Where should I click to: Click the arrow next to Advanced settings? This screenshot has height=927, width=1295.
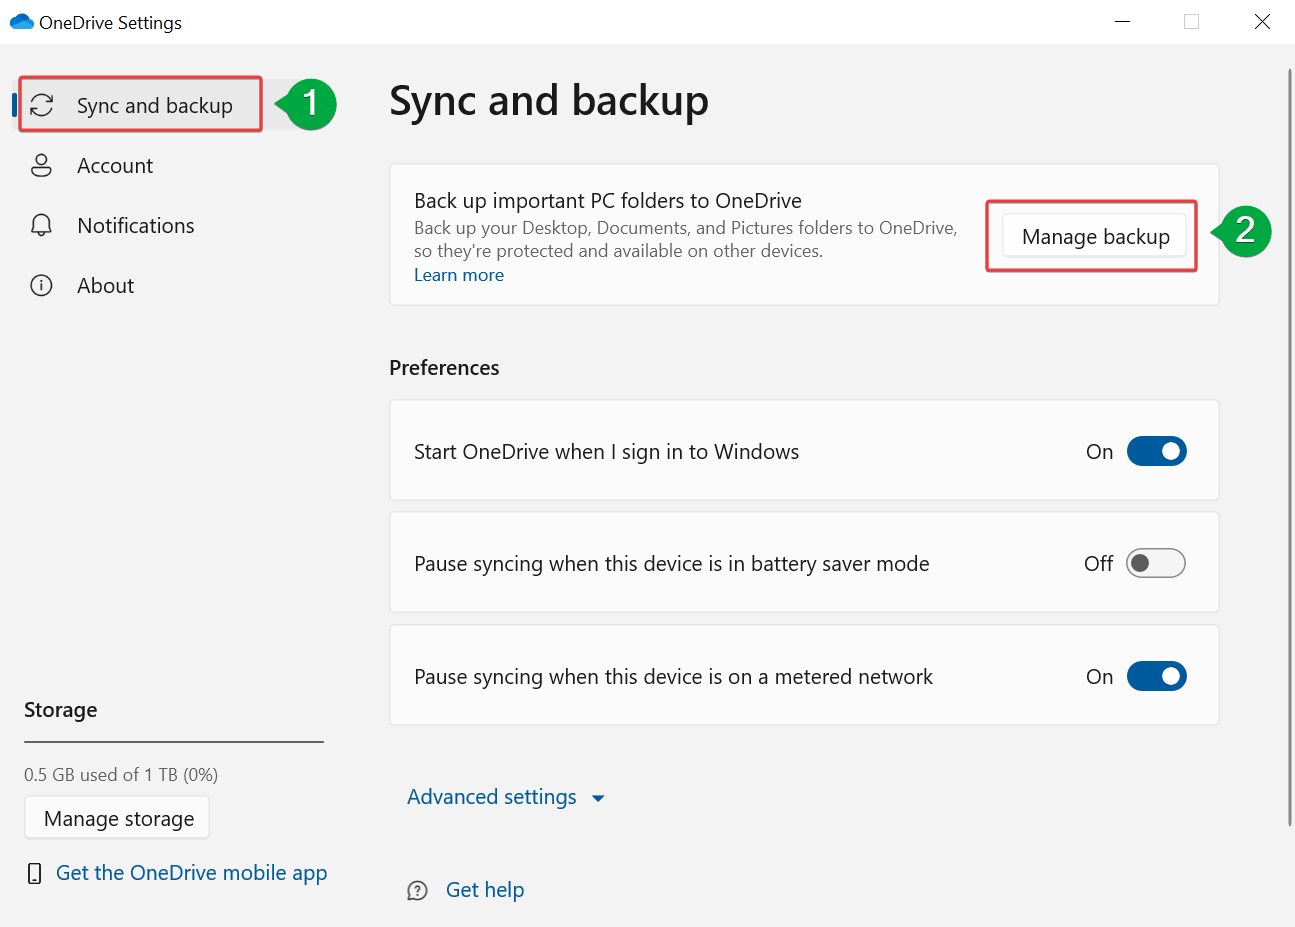598,798
